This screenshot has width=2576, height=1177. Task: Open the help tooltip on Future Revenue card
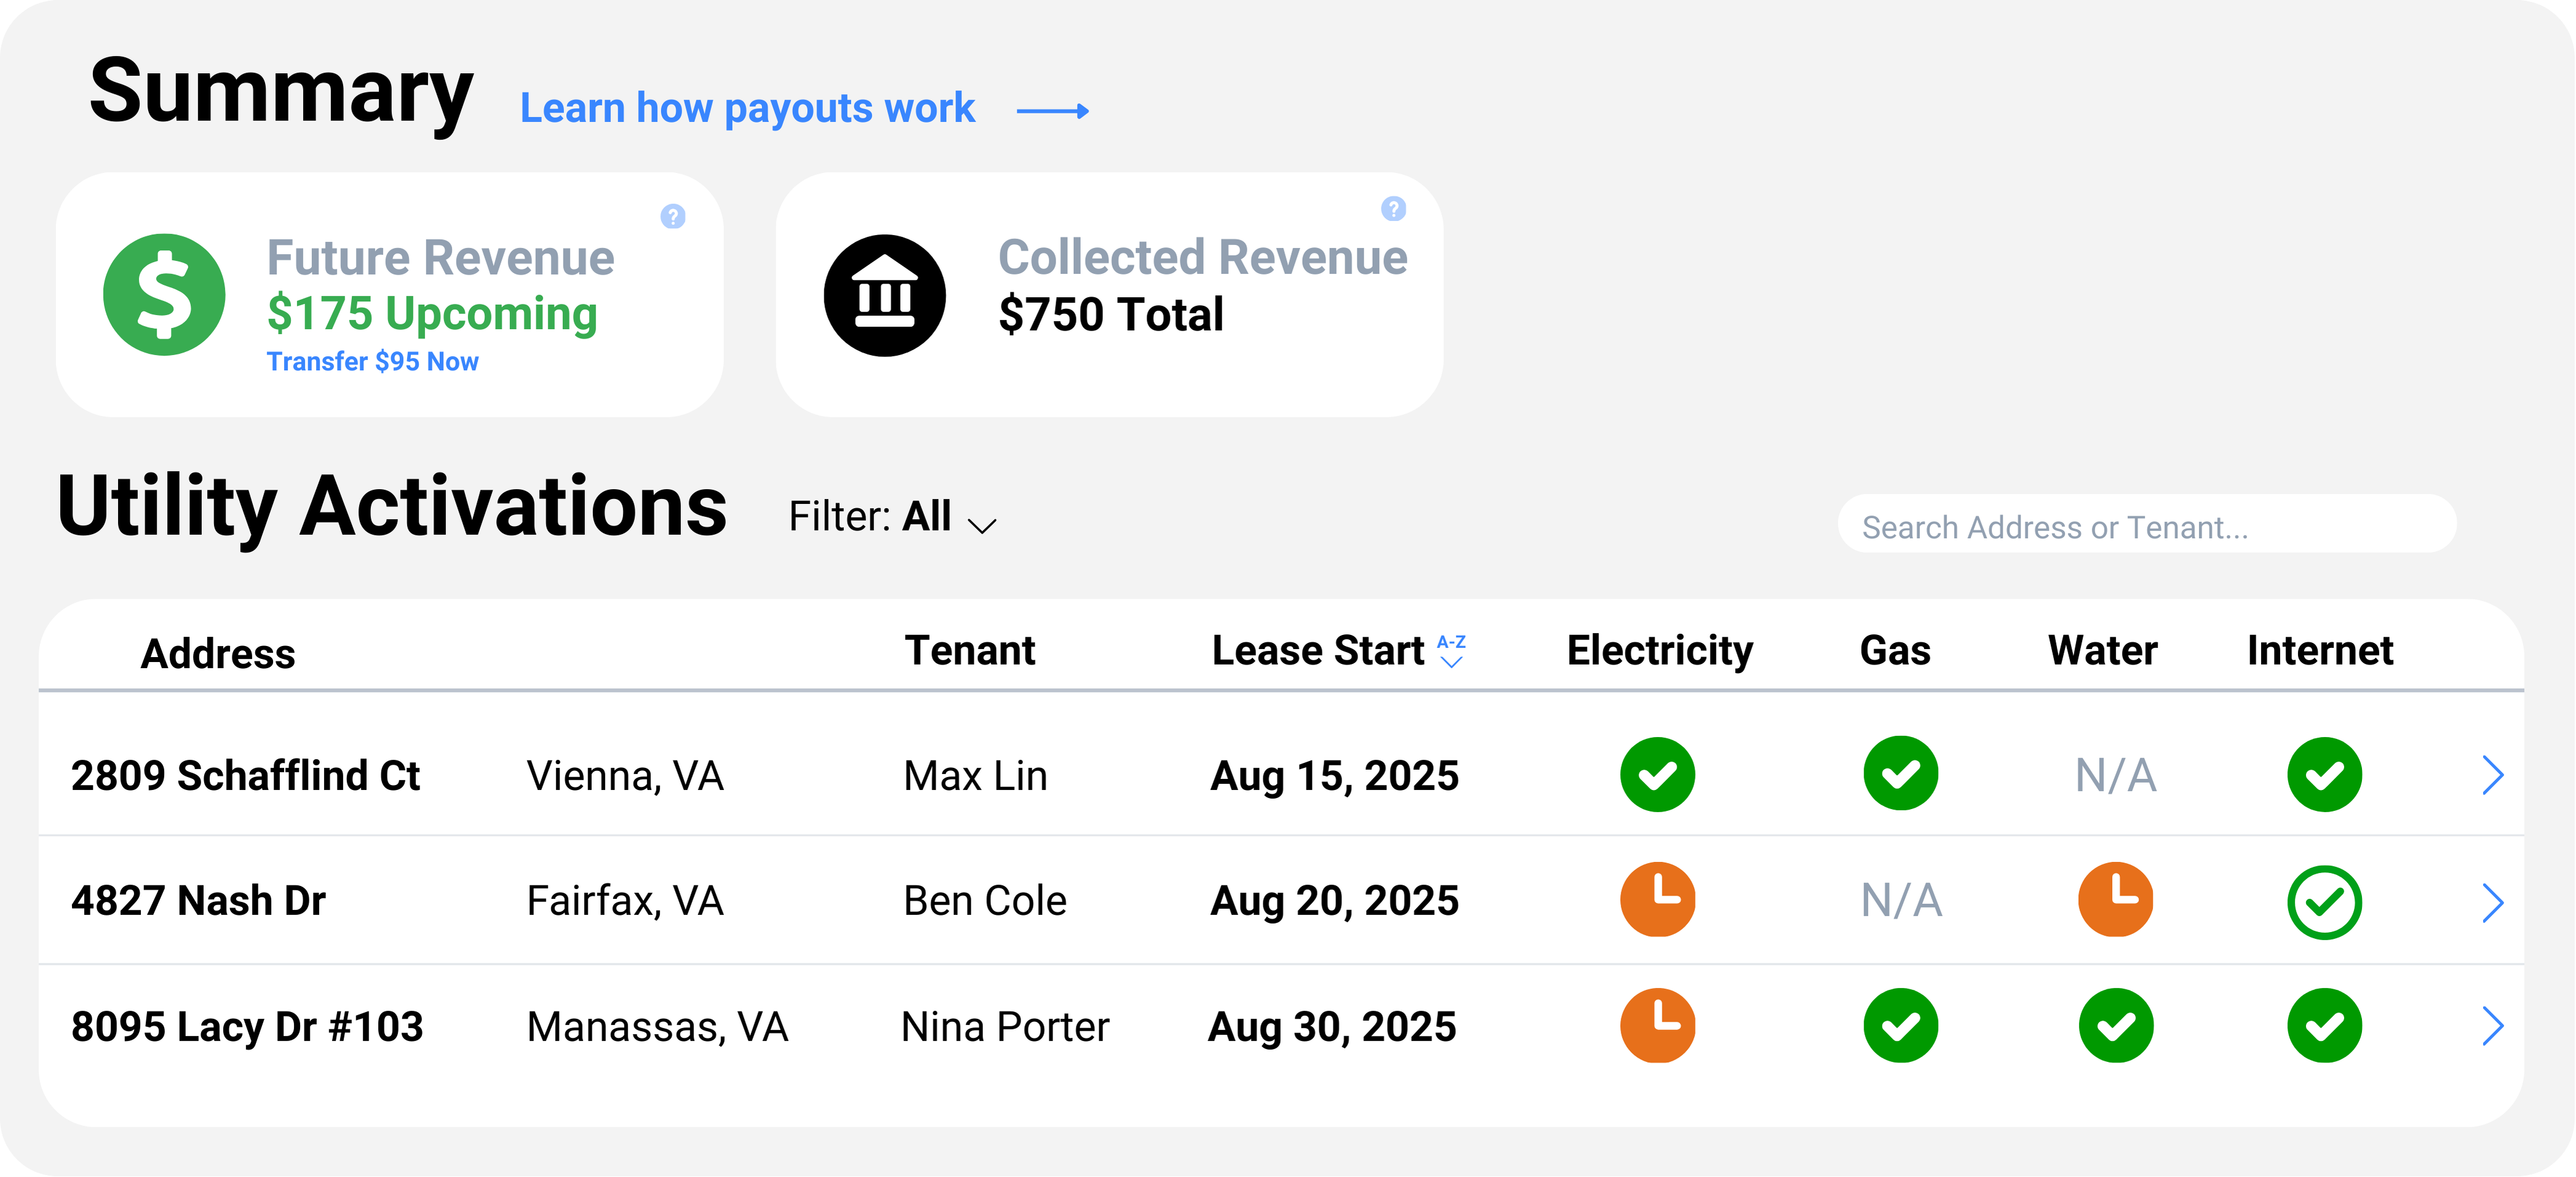pyautogui.click(x=673, y=216)
